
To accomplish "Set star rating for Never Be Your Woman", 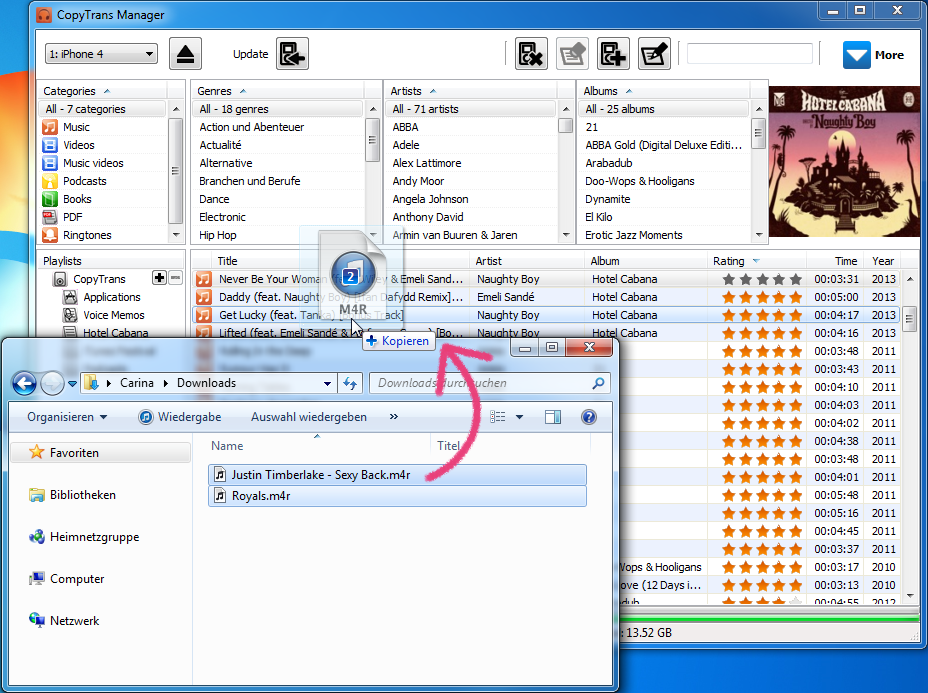I will (x=762, y=279).
